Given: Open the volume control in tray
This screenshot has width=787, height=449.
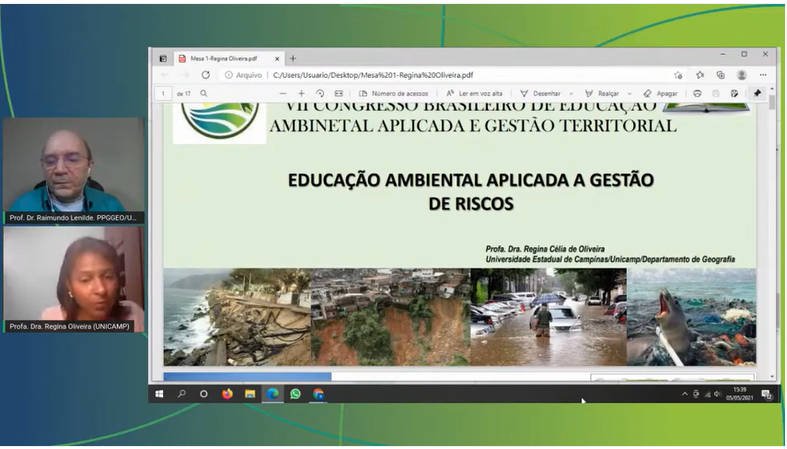Looking at the screenshot, I should (x=718, y=394).
